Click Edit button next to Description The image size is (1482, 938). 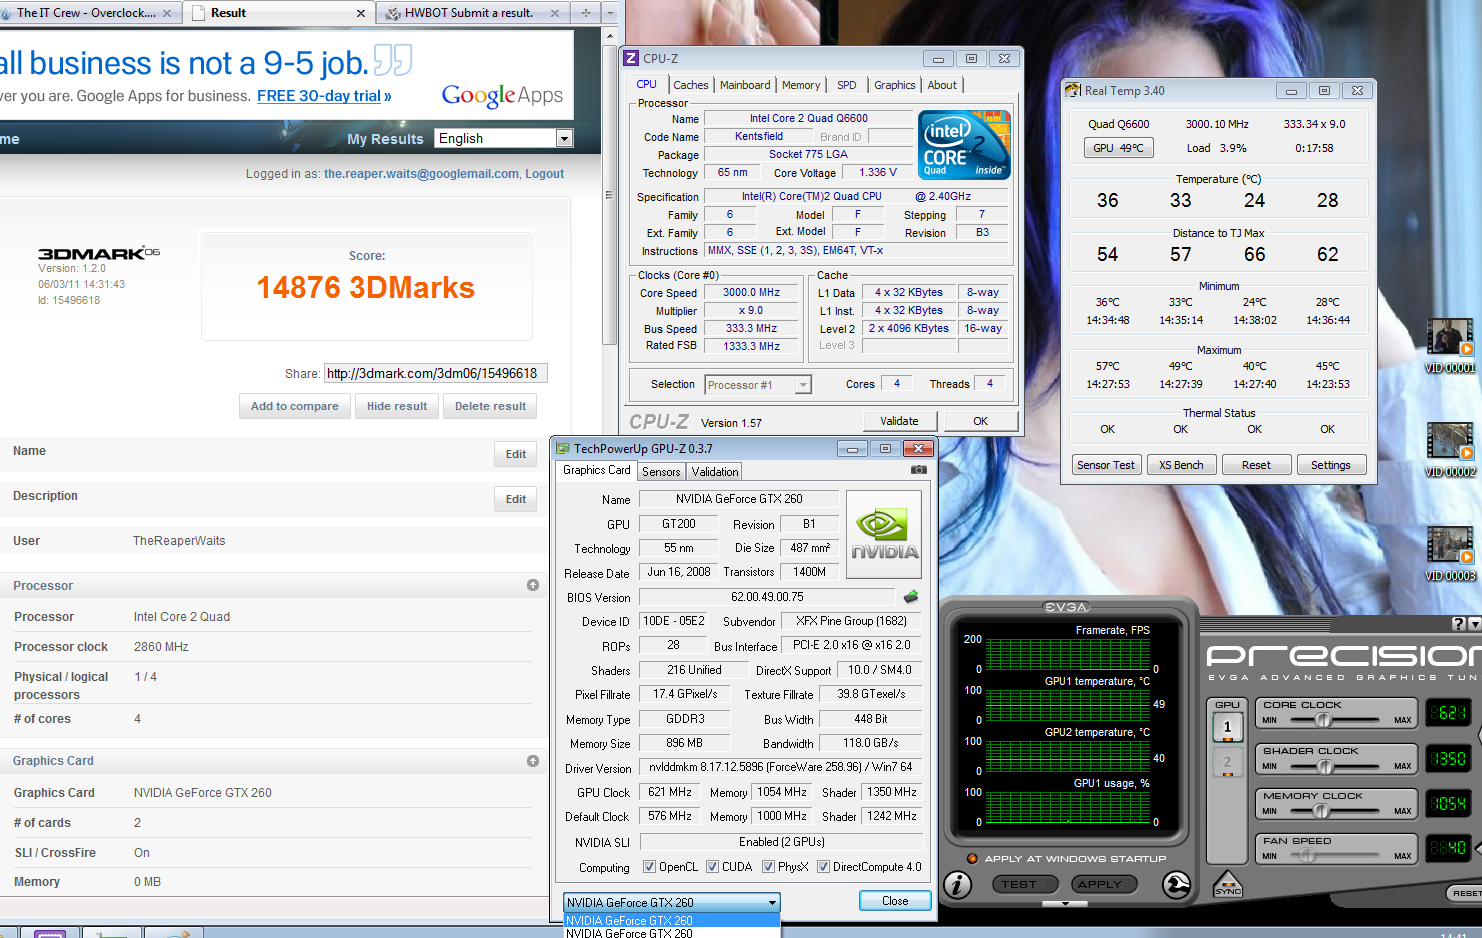click(x=516, y=499)
